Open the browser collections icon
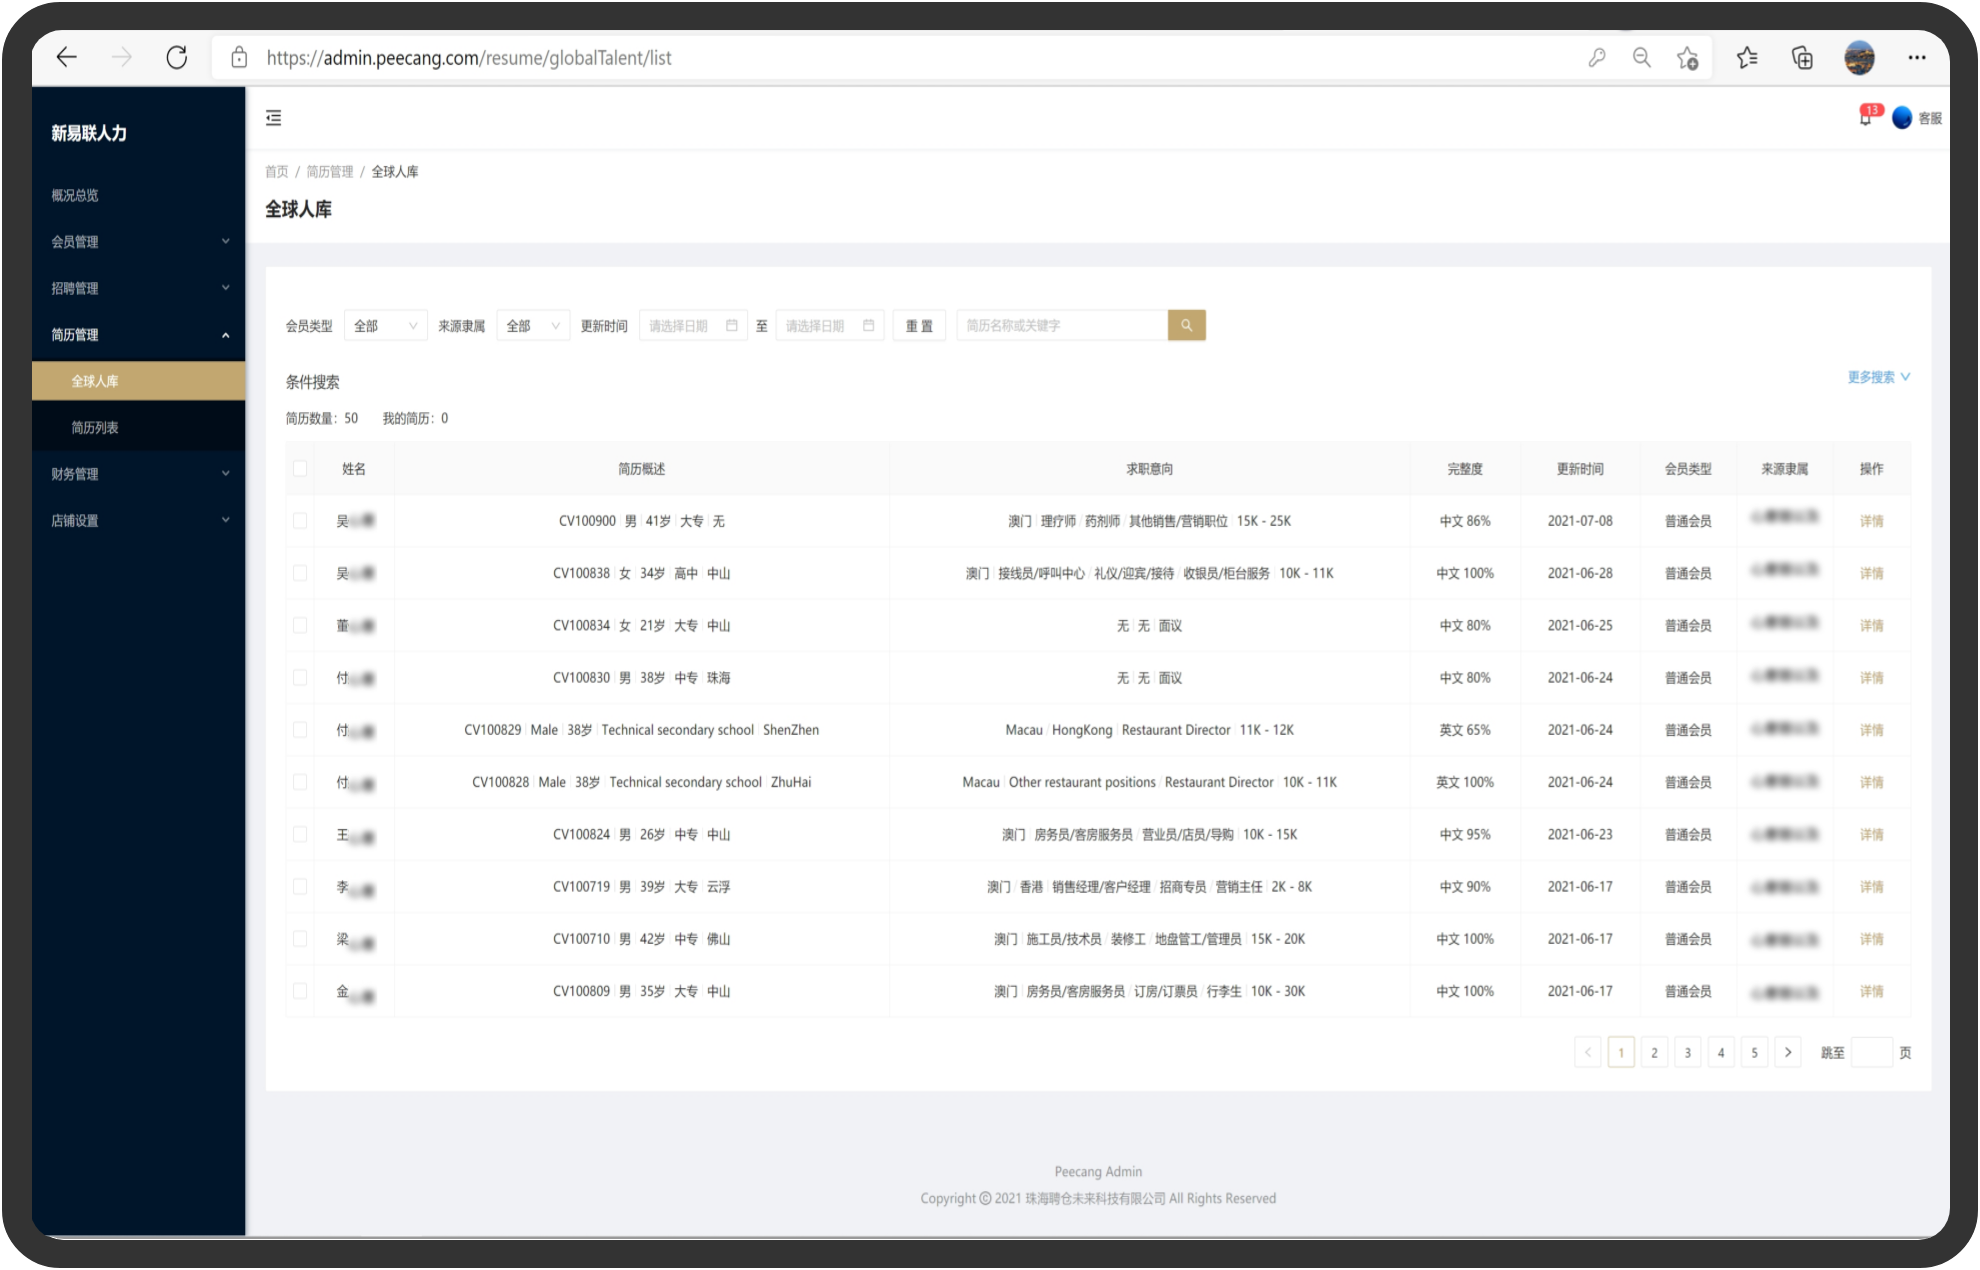Image resolution: width=1980 pixels, height=1270 pixels. pos(1802,58)
